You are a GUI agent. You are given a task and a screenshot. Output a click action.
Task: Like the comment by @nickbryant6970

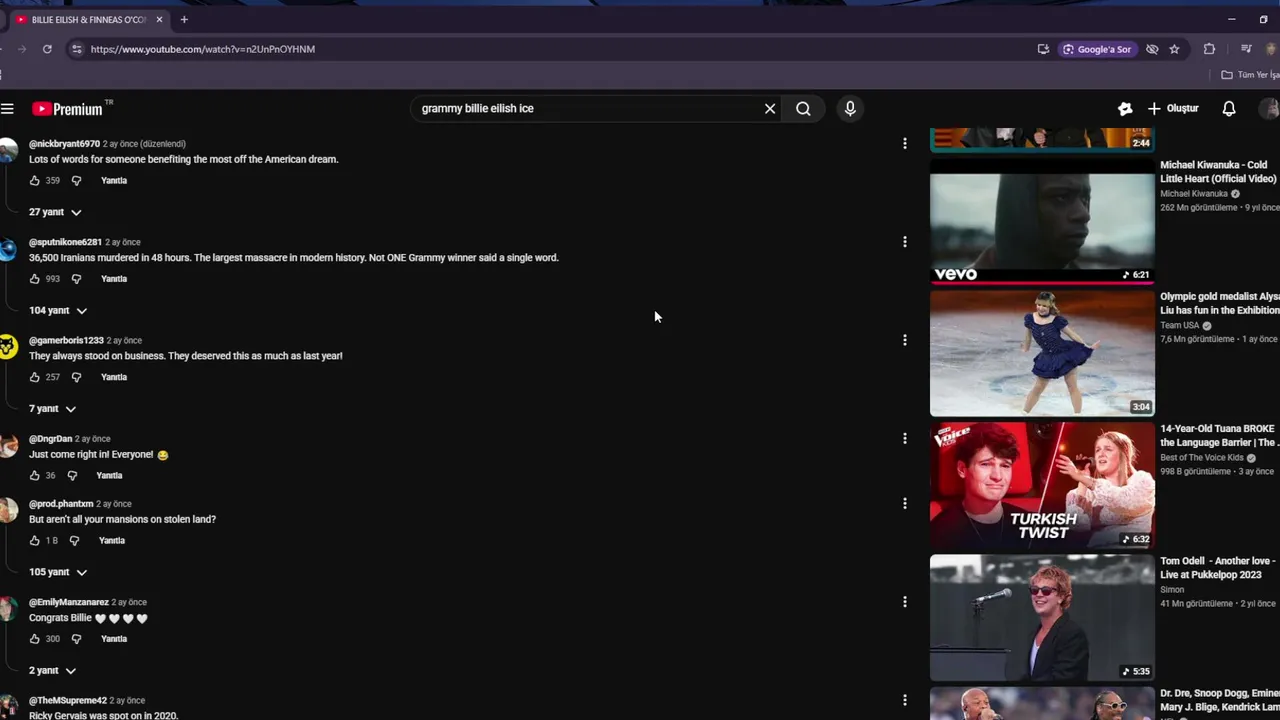(35, 180)
